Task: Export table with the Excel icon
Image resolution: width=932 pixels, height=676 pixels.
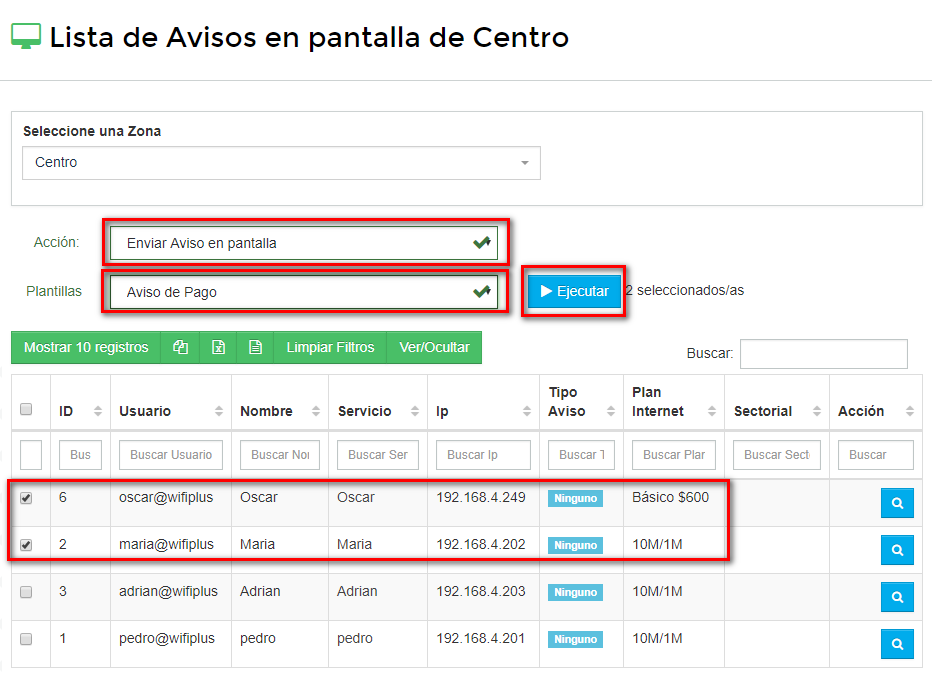Action: coord(218,348)
